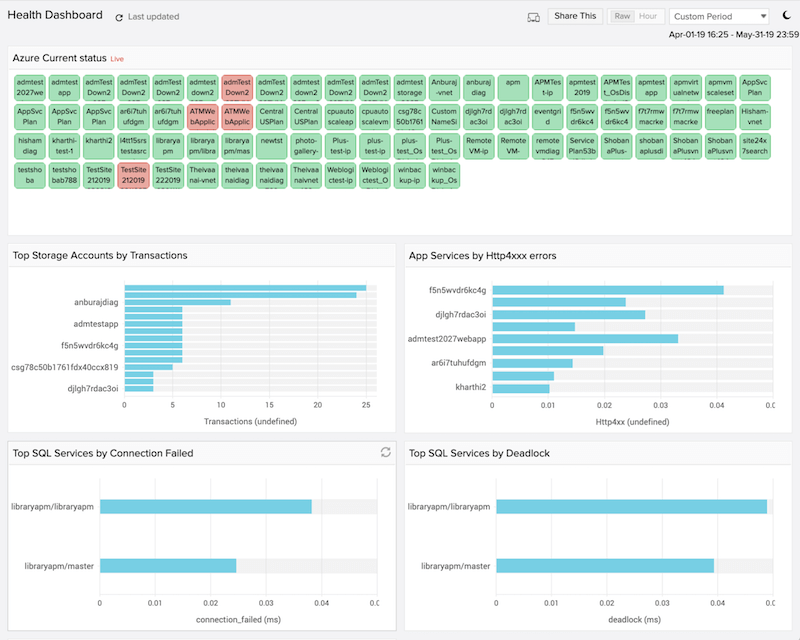
Task: Select the admtest2027webapp bar in Http4xxx chart
Action: [x=585, y=339]
